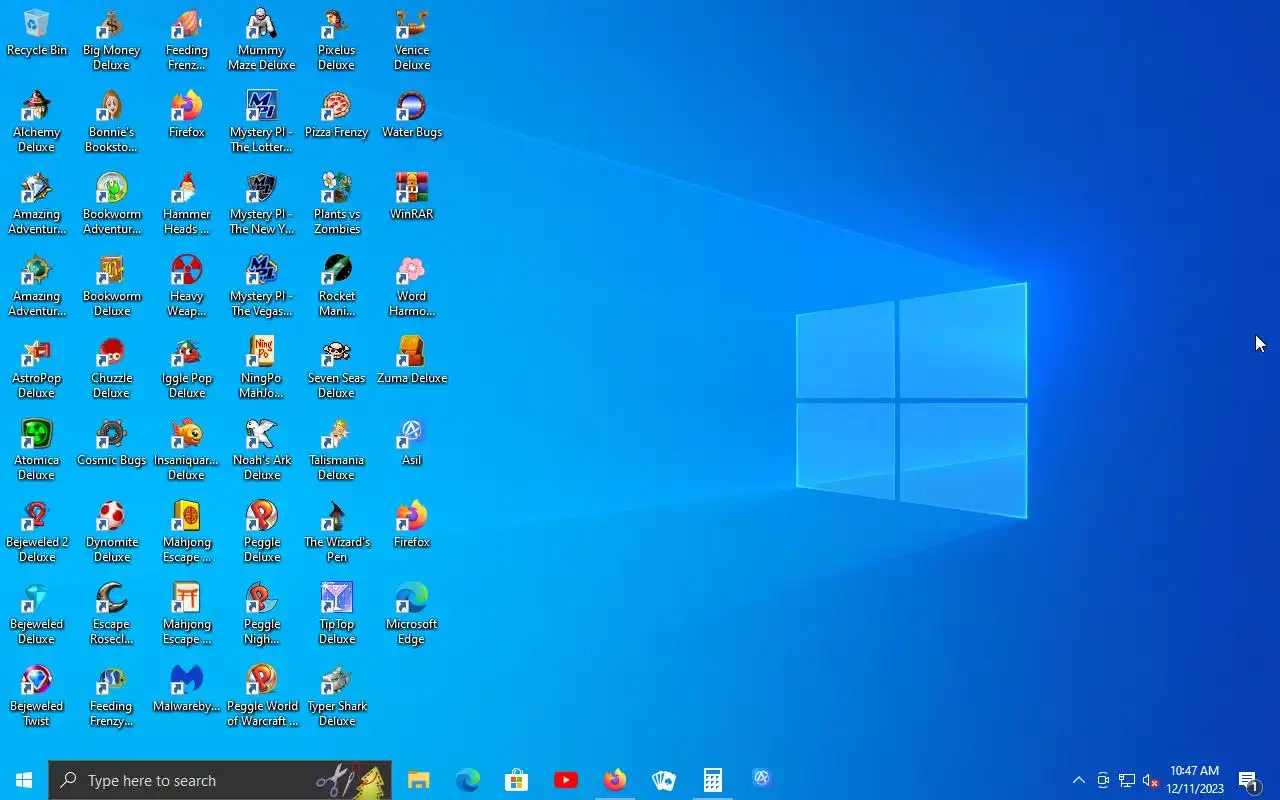Open YouTube from the taskbar

click(x=565, y=780)
